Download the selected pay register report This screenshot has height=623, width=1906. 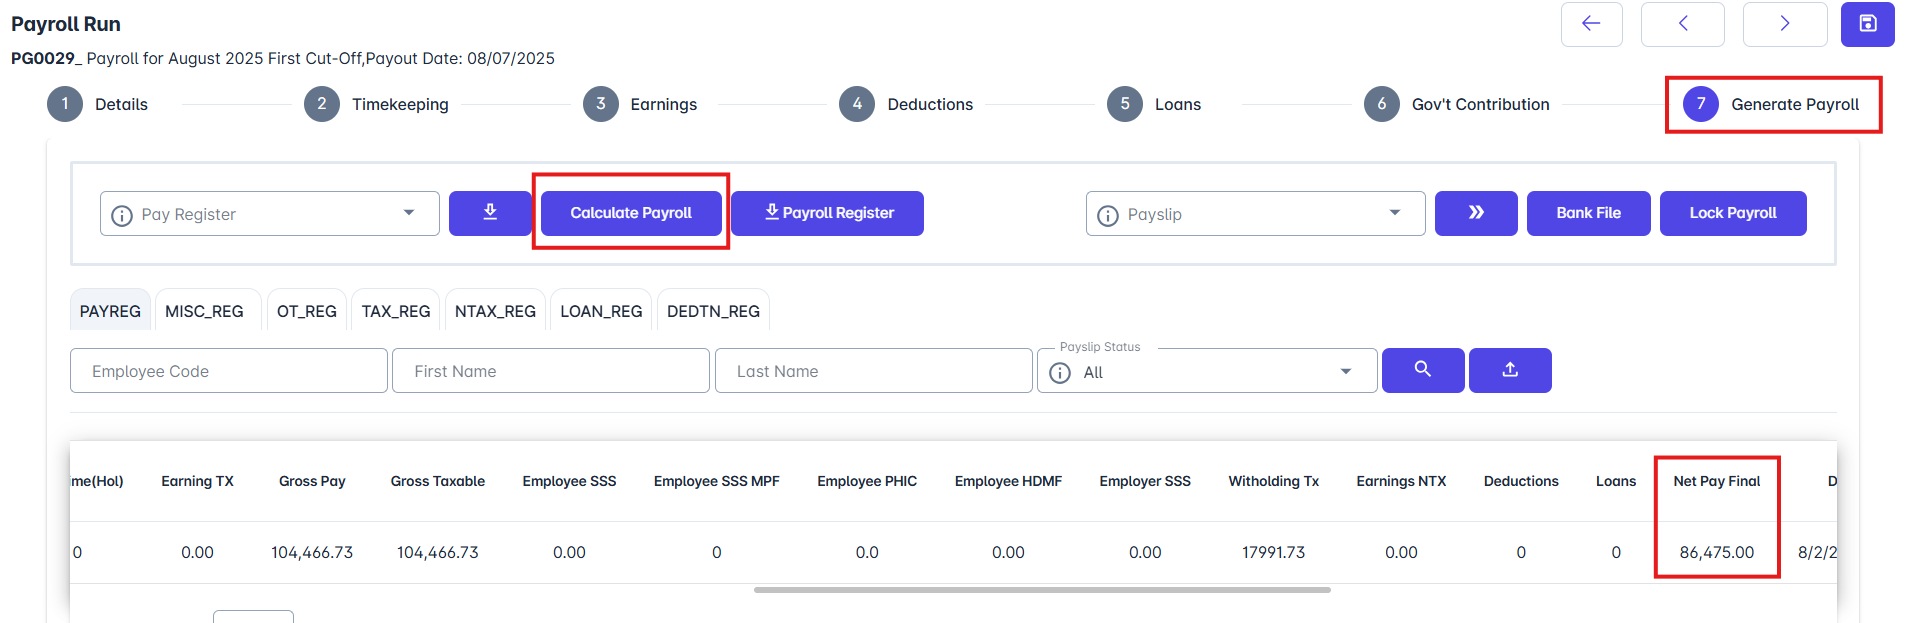490,213
